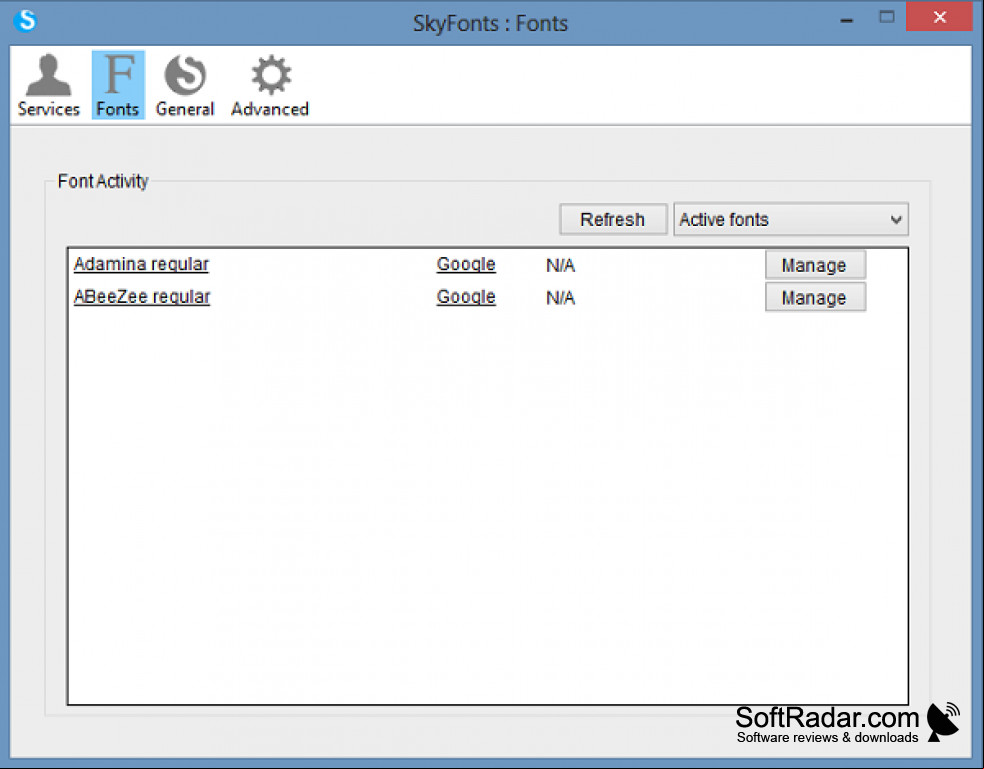Switch to the General tab
984x769 pixels.
(x=185, y=85)
